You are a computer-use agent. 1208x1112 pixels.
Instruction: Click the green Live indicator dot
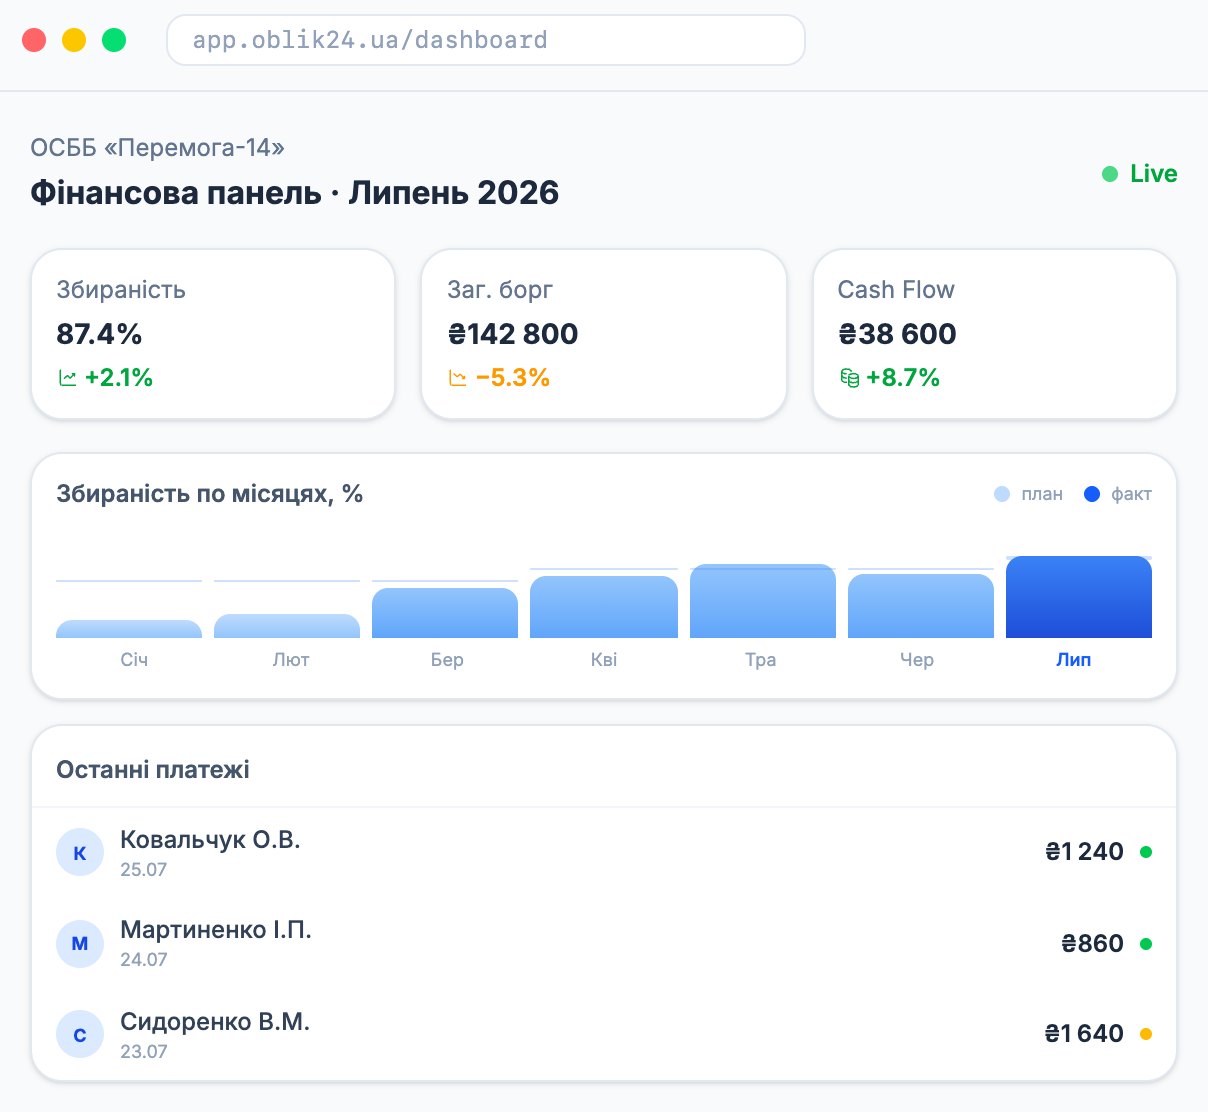(1110, 174)
